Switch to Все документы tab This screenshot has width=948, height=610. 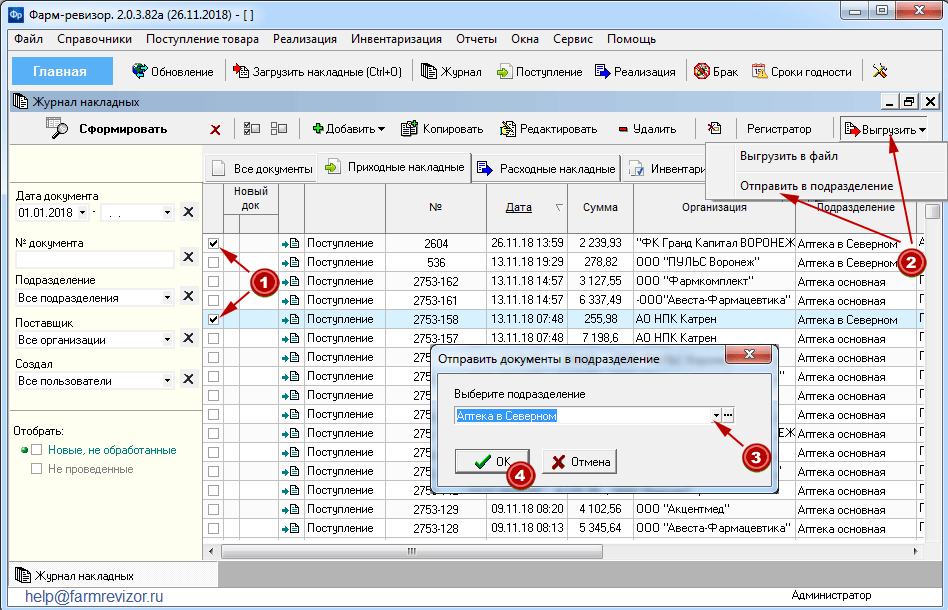[x=261, y=169]
